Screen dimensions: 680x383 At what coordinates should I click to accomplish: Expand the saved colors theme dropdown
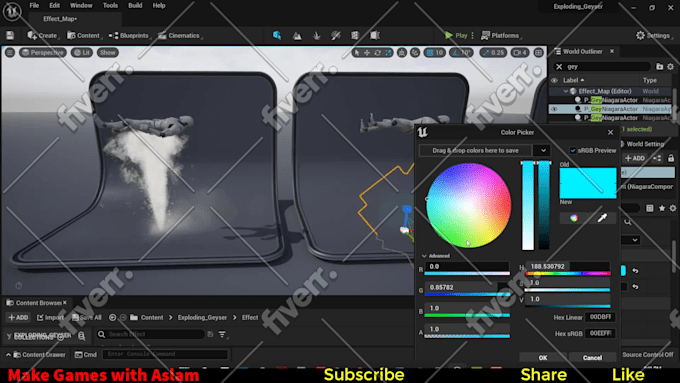tap(543, 151)
